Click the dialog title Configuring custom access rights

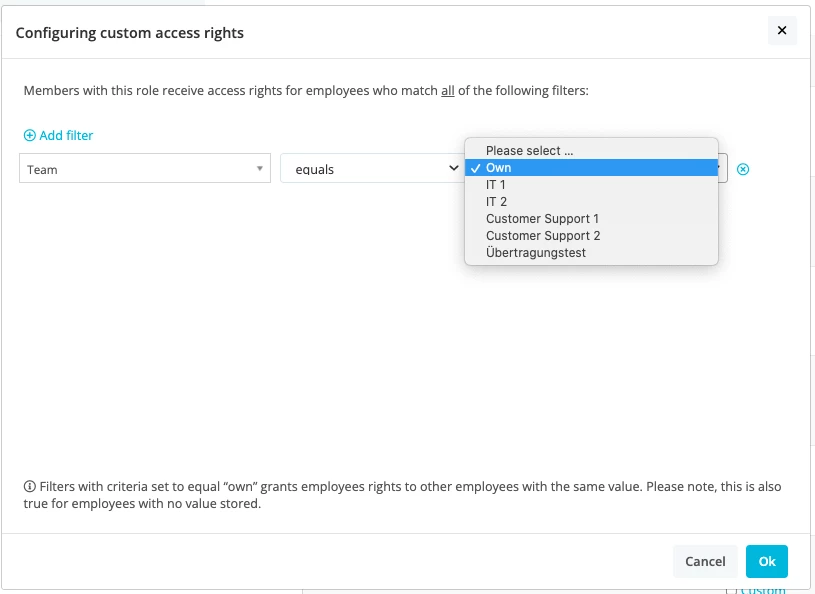coord(129,33)
